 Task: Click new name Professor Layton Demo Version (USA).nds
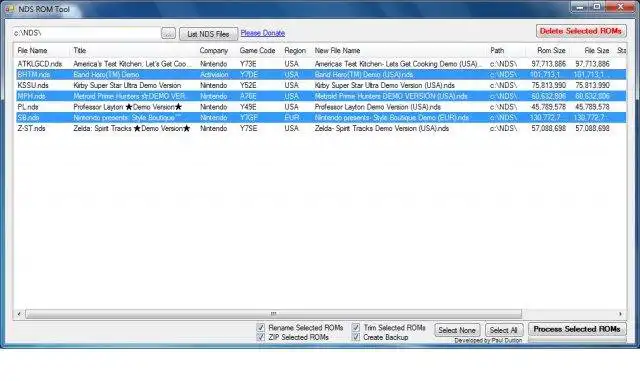pyautogui.click(x=378, y=107)
